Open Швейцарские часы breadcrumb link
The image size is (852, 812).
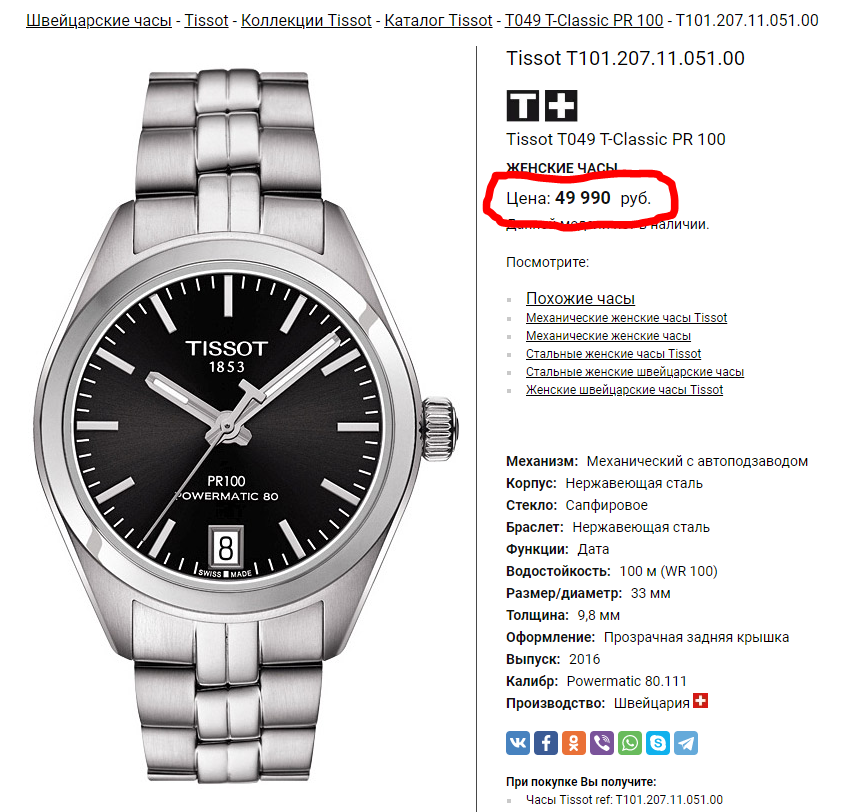(99, 21)
